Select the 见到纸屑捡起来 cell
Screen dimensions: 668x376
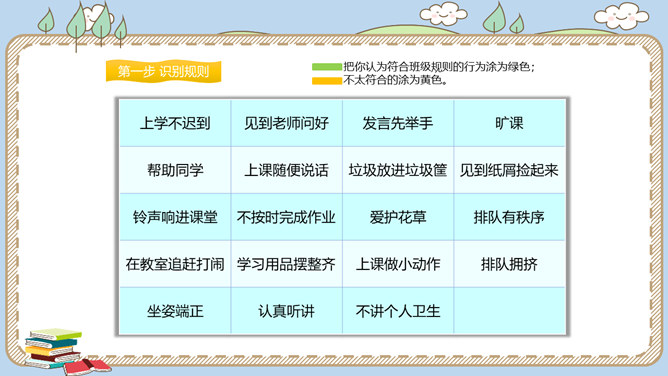pyautogui.click(x=510, y=170)
